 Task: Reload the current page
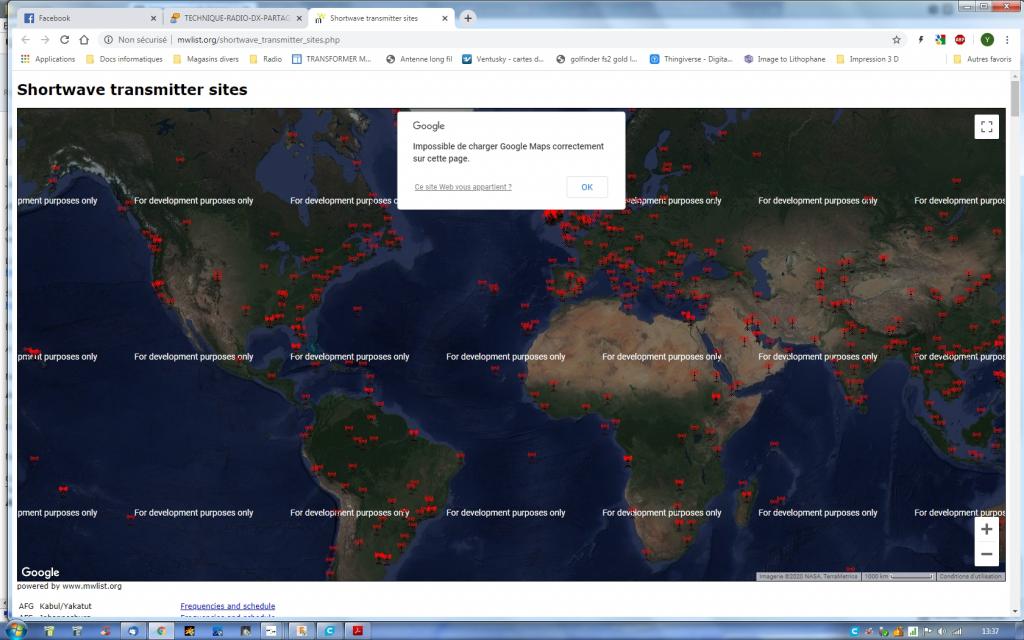coord(65,40)
